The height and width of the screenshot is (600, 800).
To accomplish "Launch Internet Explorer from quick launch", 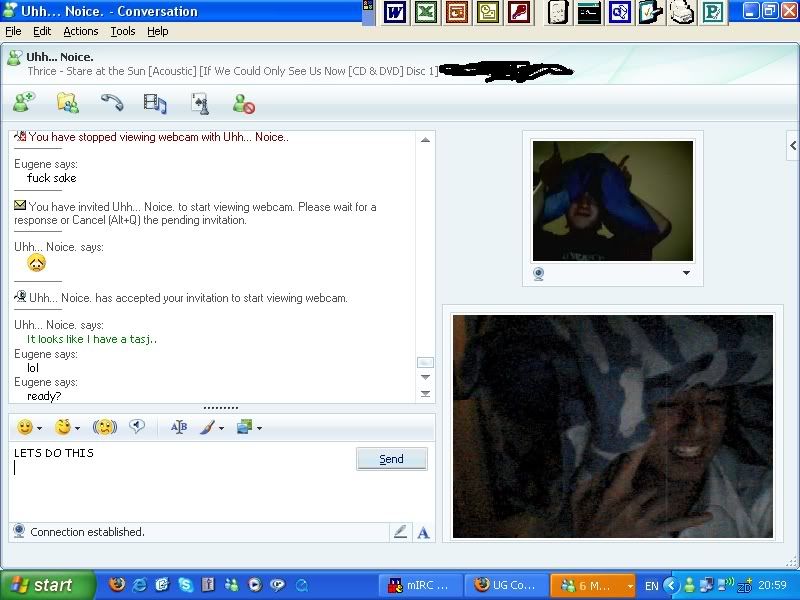I will [x=139, y=585].
